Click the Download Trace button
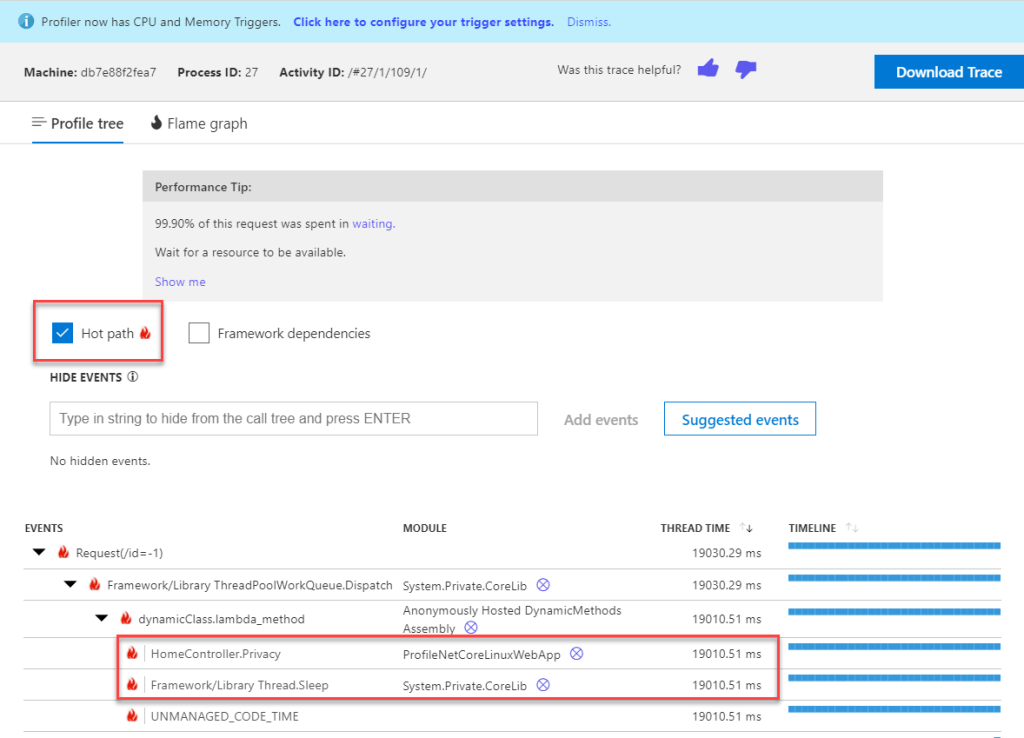1024x738 pixels. click(x=948, y=71)
